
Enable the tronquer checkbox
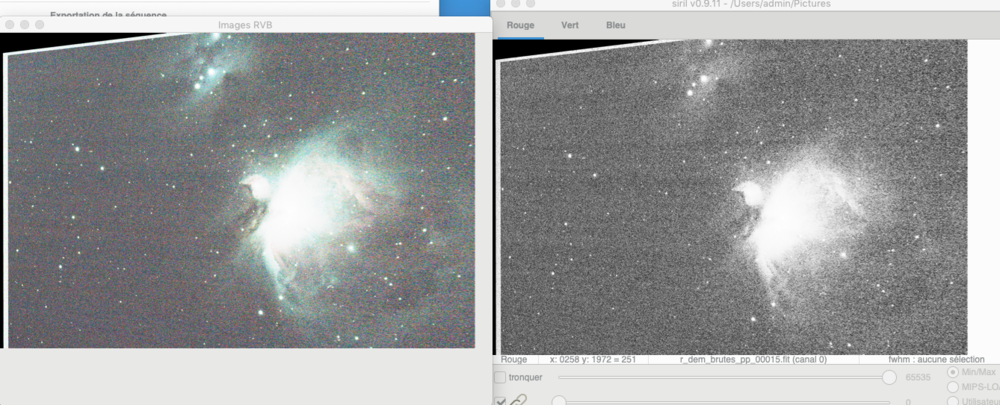pyautogui.click(x=500, y=378)
